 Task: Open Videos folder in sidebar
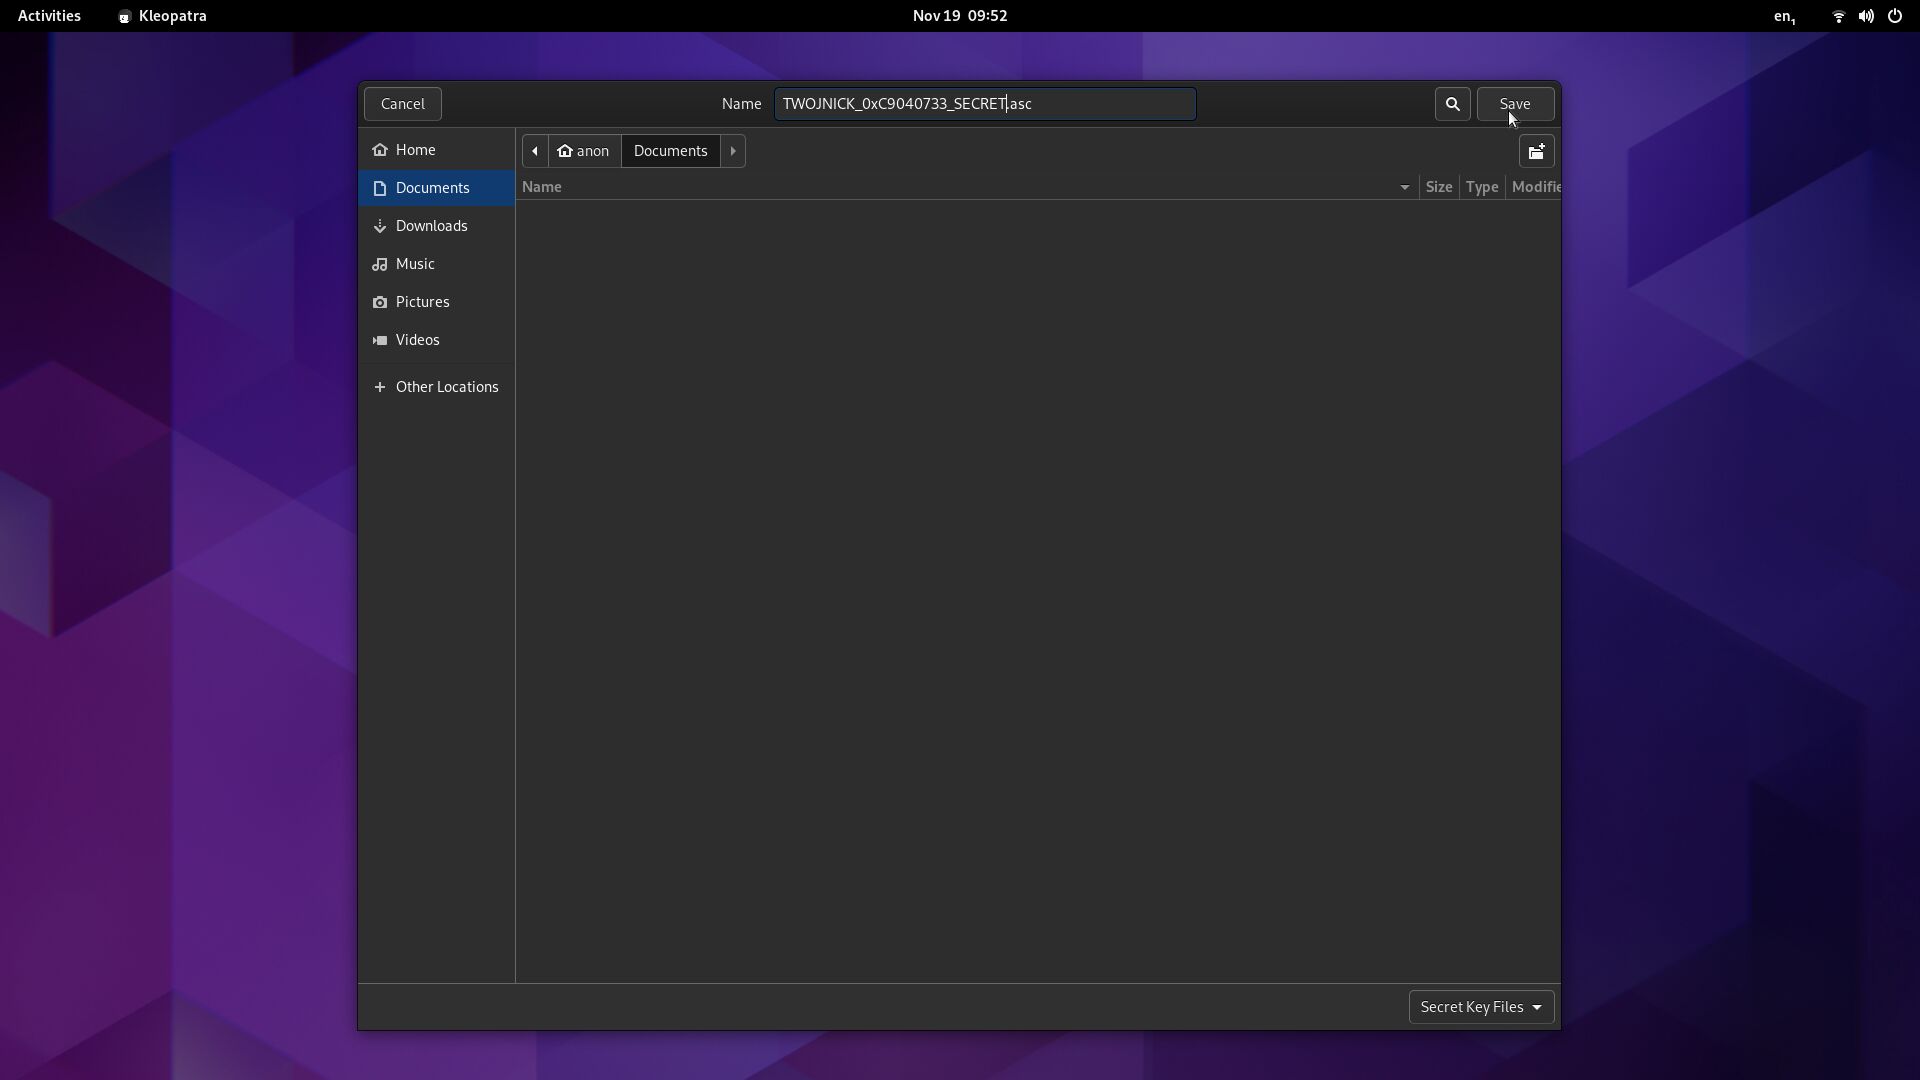417,340
